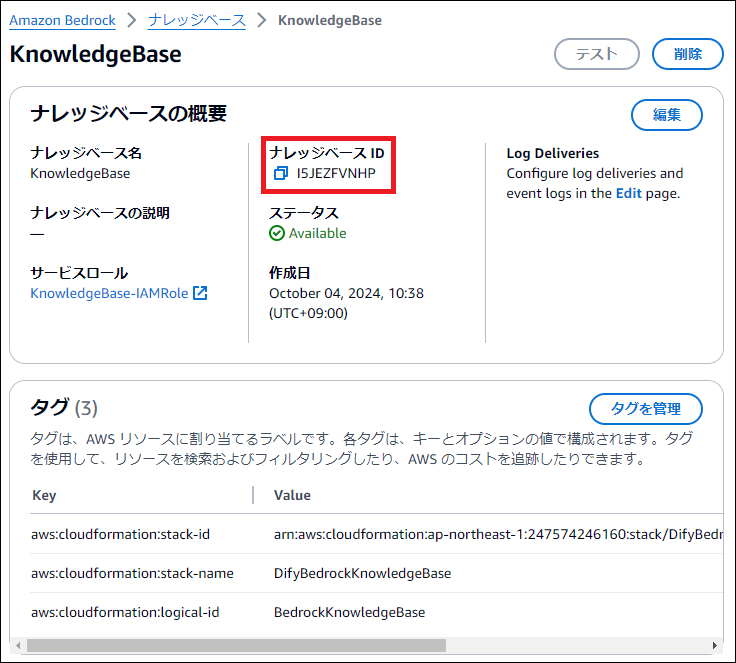Click the copy icon beside the knowledge base ID
The image size is (736, 663).
click(x=281, y=173)
